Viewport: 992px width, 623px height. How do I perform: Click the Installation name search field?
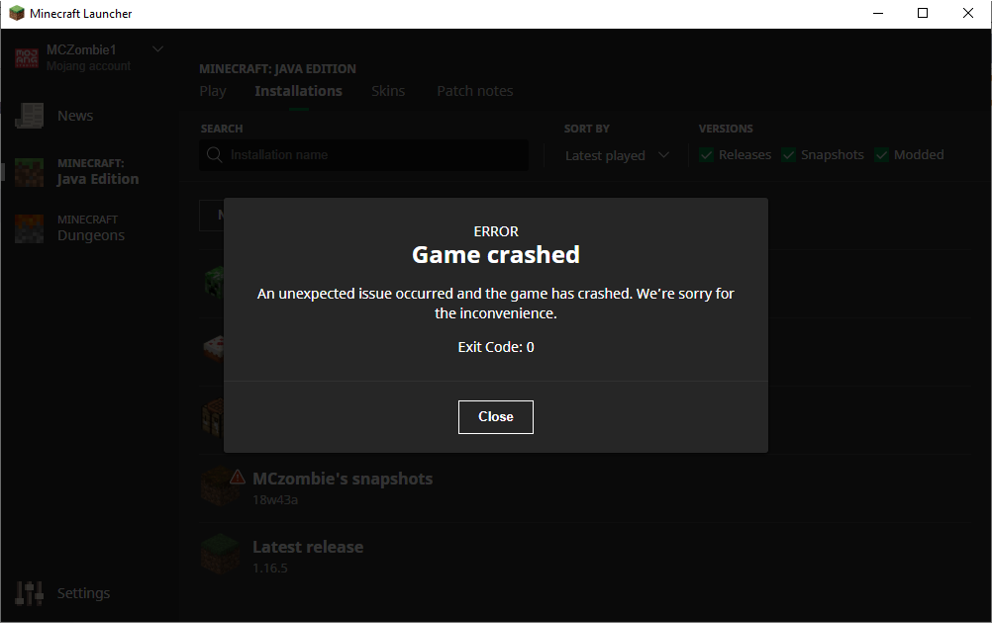click(364, 155)
